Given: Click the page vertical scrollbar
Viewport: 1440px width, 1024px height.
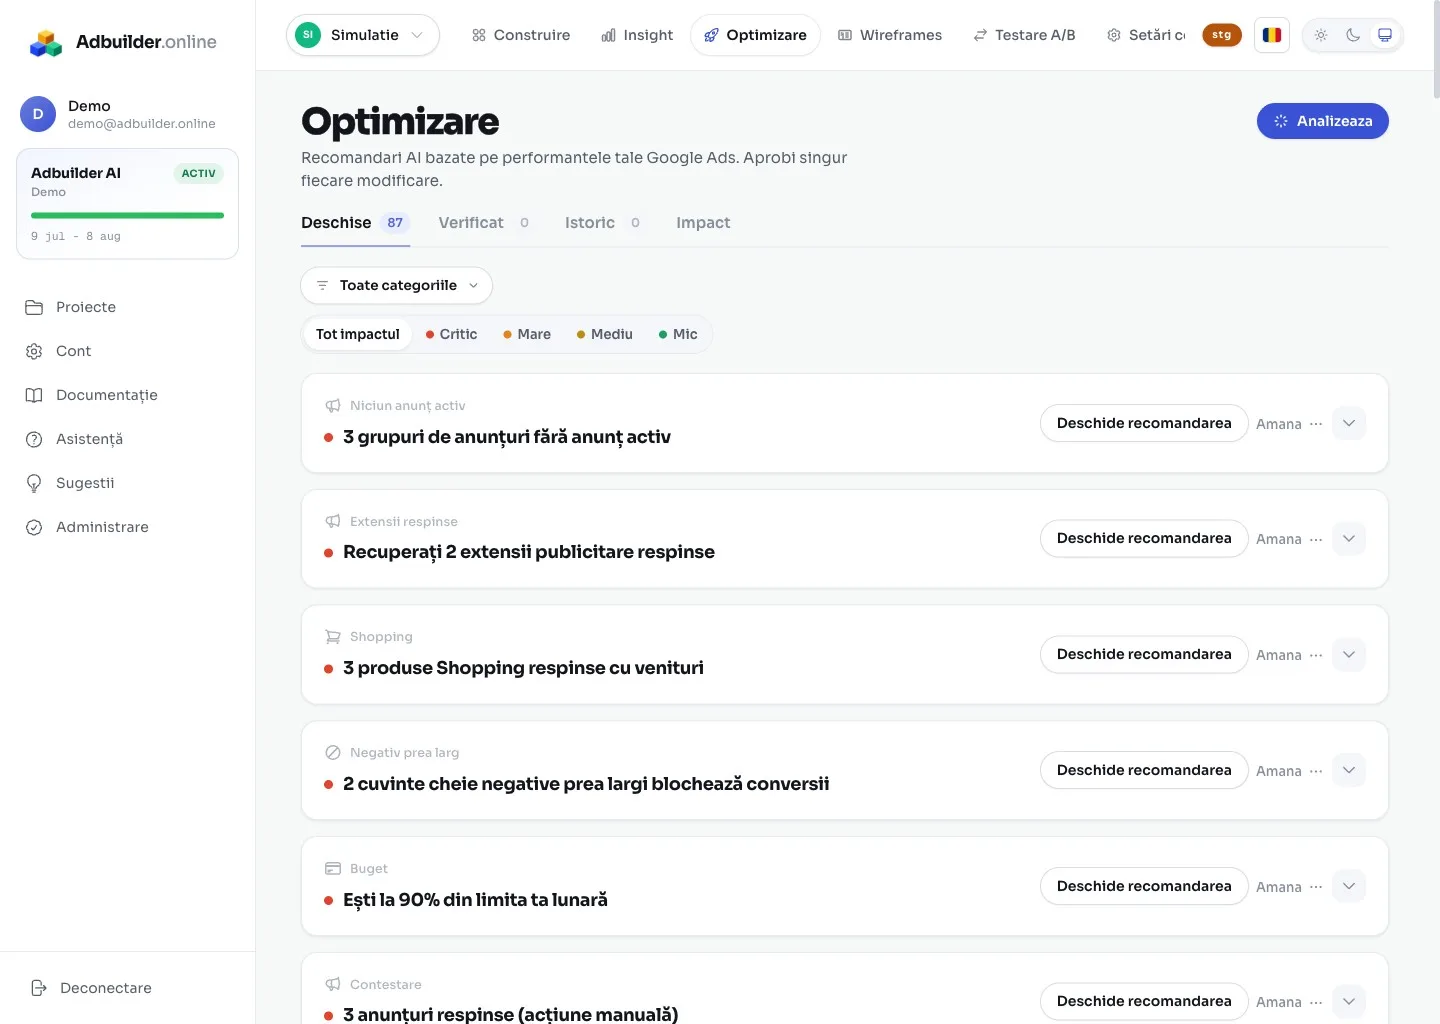Looking at the screenshot, I should tap(1436, 50).
